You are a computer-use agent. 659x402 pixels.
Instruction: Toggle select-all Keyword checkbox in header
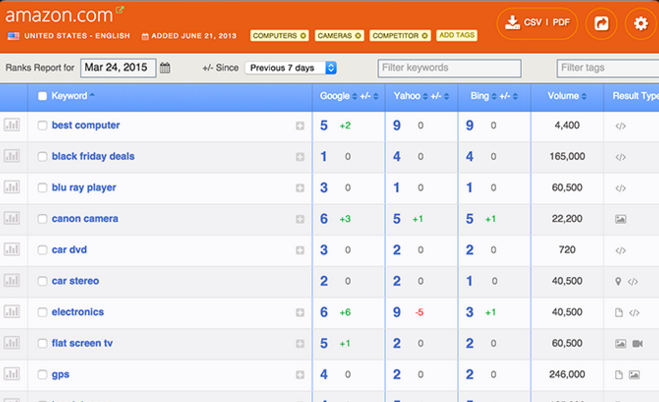click(x=42, y=96)
